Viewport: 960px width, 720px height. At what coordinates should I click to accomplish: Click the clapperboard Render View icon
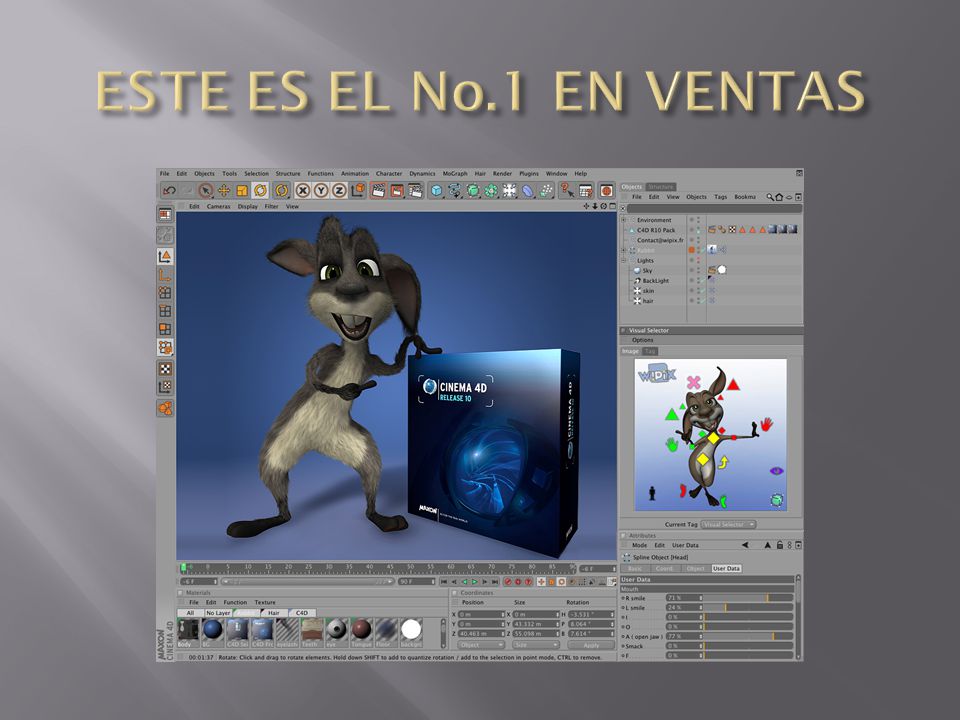click(x=379, y=190)
